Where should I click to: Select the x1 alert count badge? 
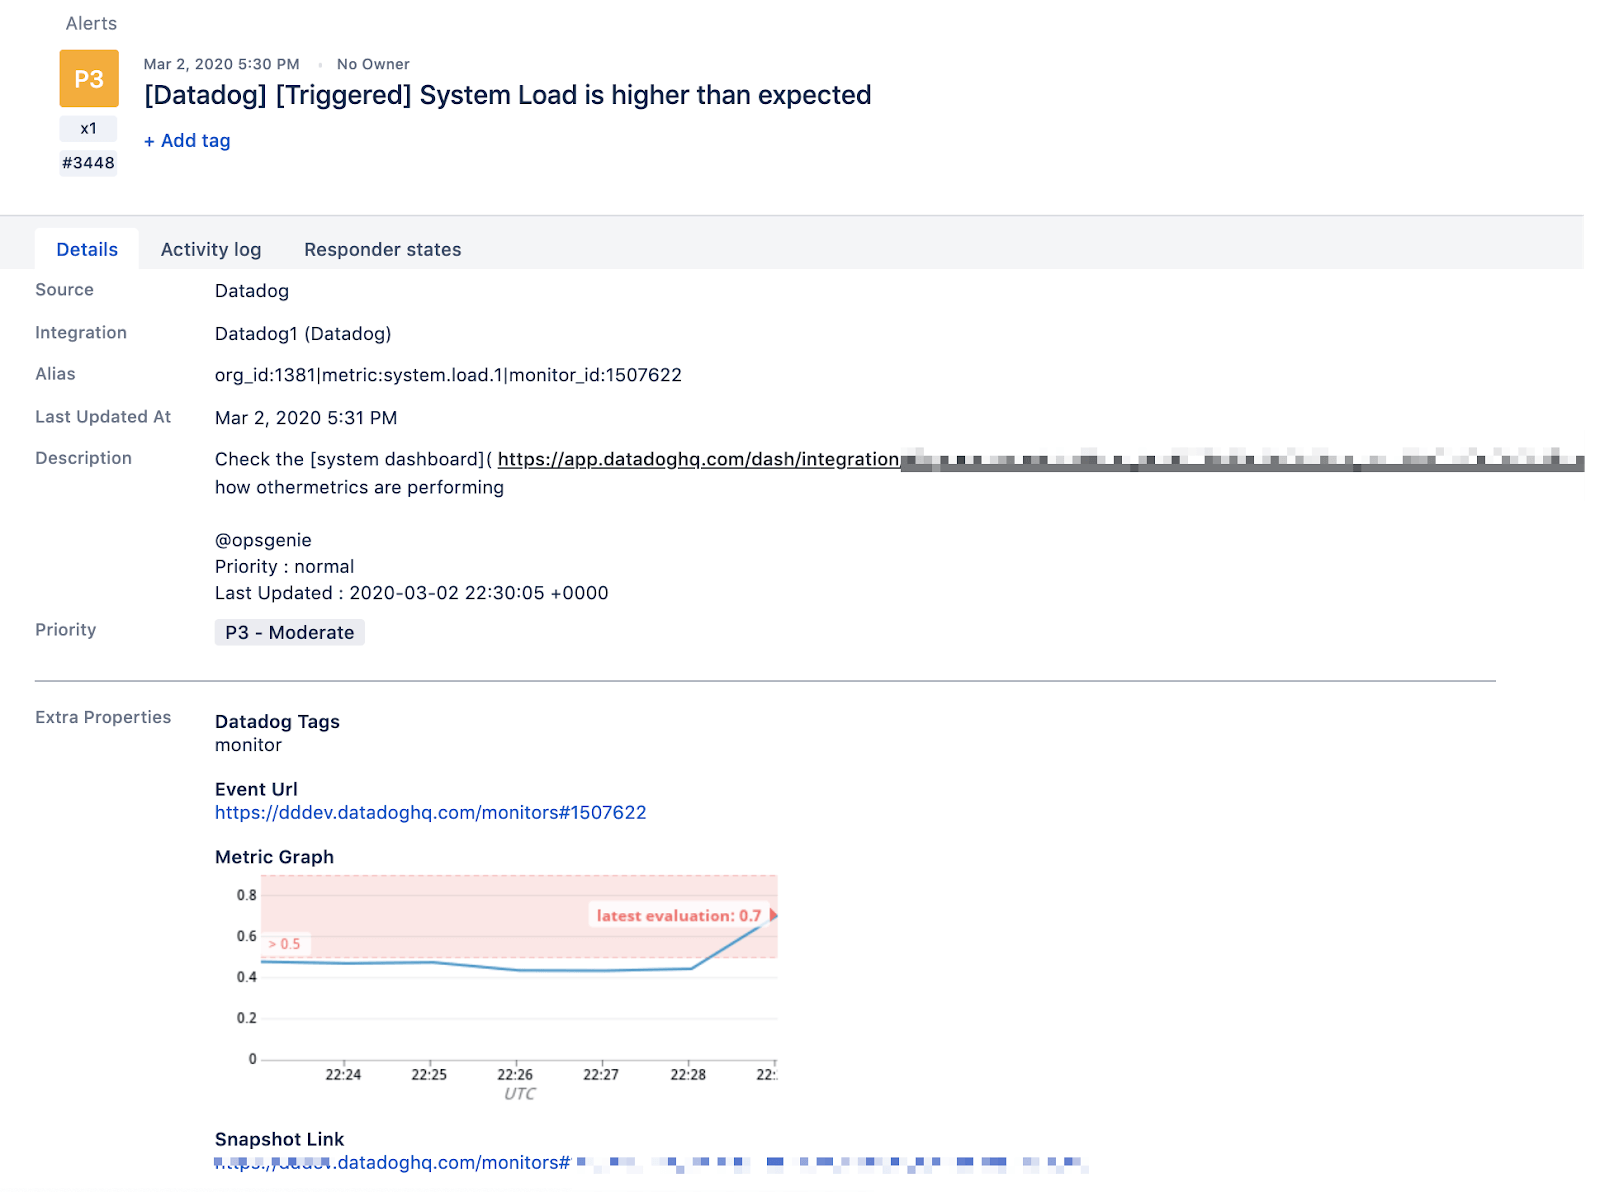click(88, 128)
